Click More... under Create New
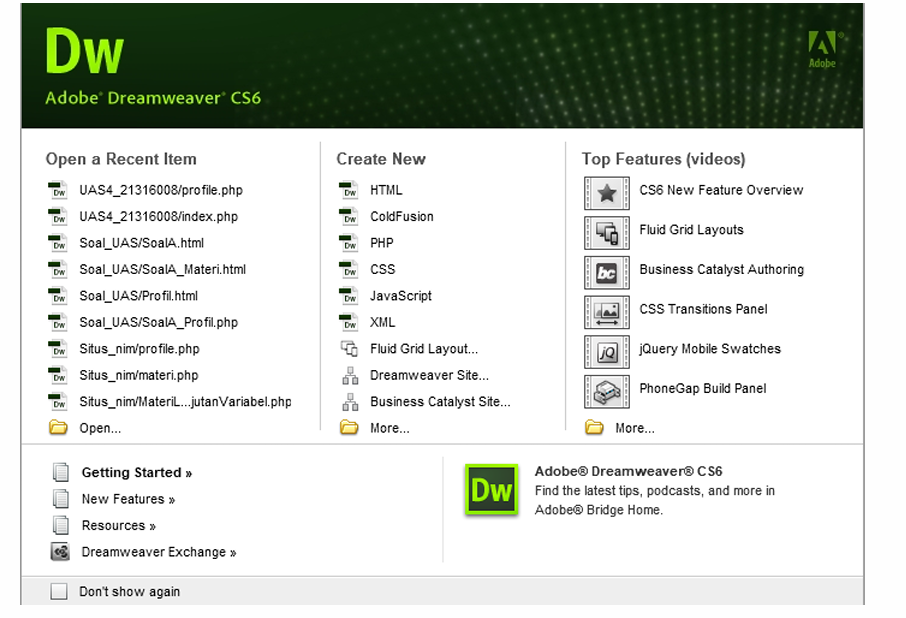906x618 pixels. 389,428
